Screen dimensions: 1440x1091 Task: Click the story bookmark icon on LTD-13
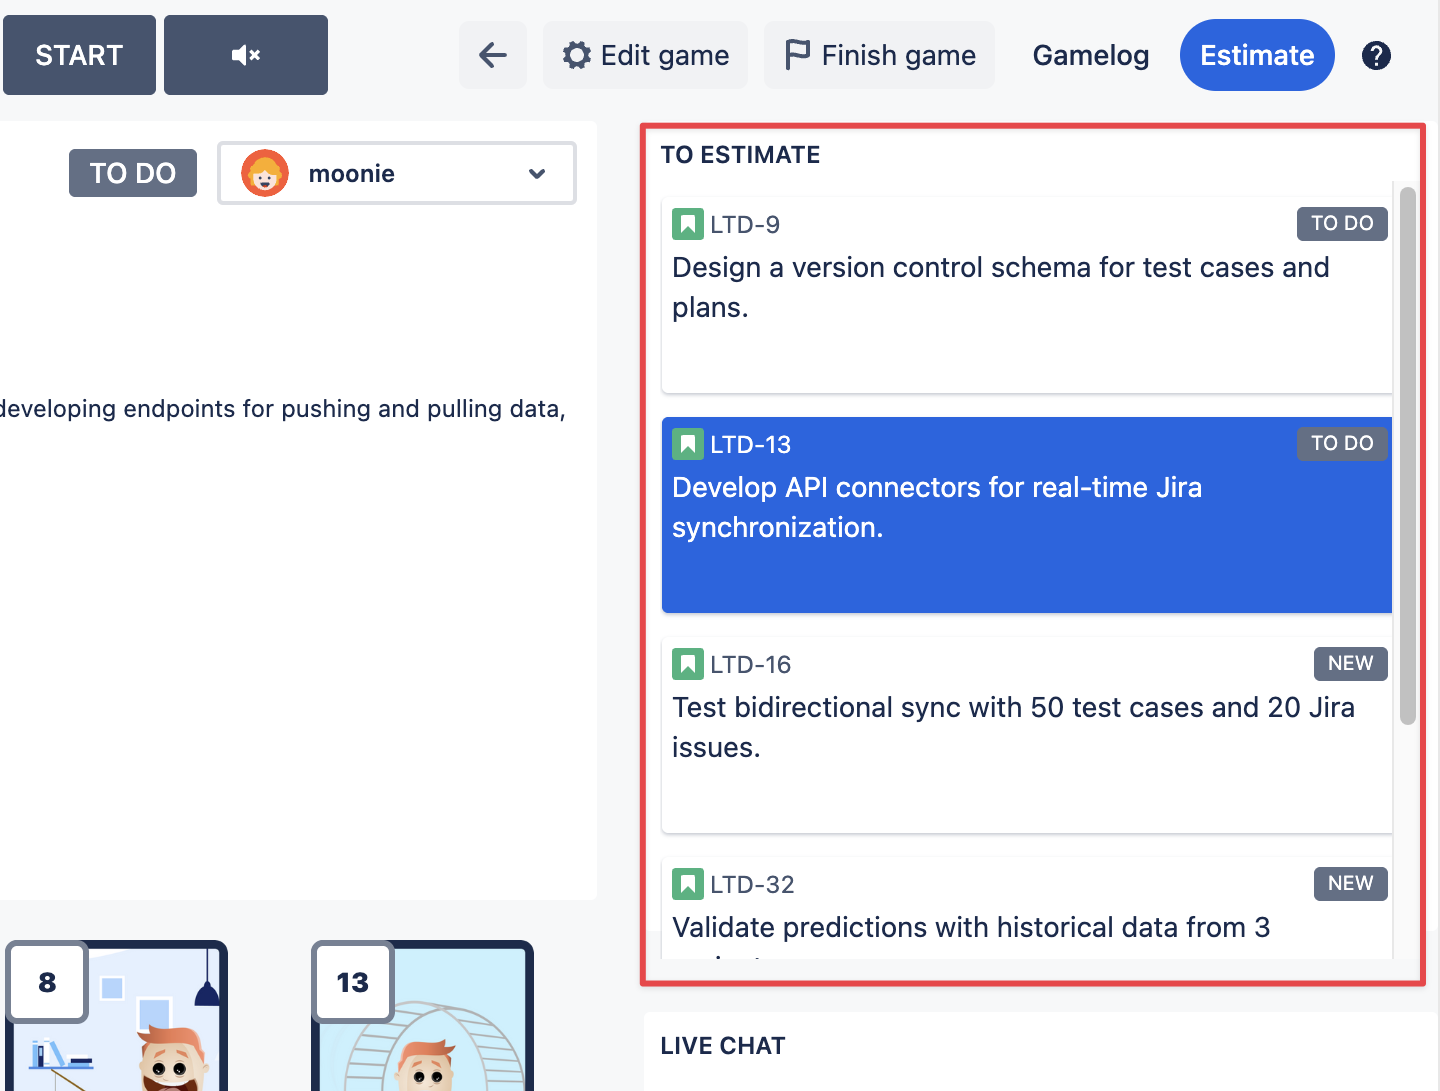(687, 444)
